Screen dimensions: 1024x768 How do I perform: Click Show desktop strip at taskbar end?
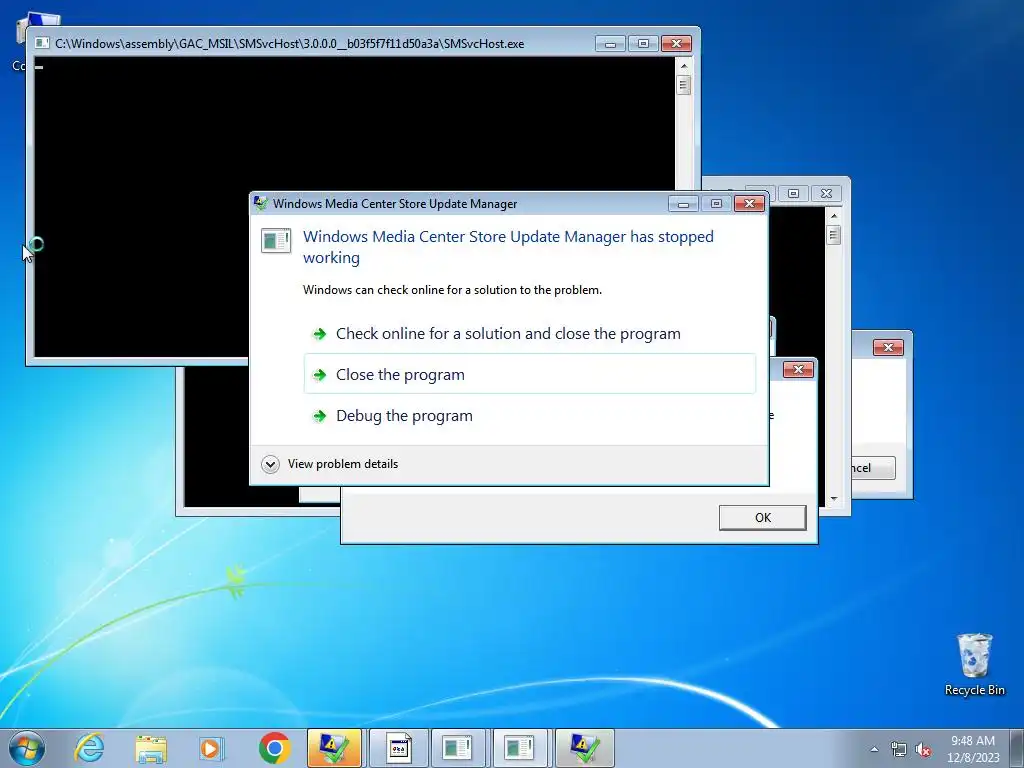1017,748
